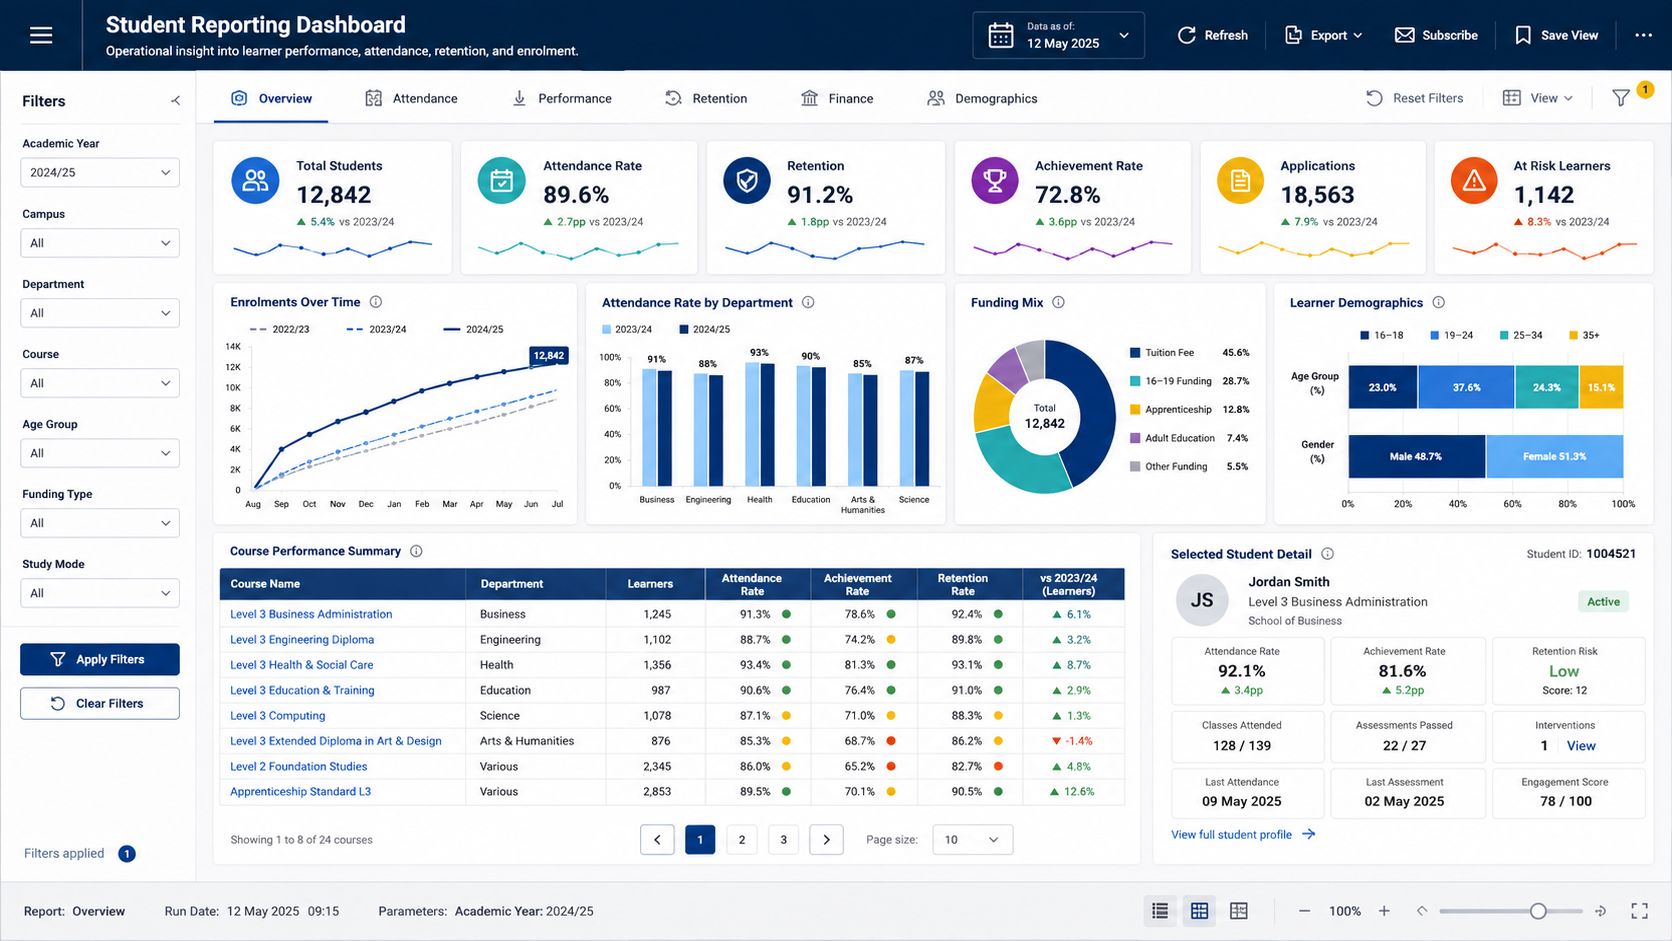This screenshot has width=1672, height=941.
Task: Show info for Attendance Rate by Department
Action: (x=808, y=302)
